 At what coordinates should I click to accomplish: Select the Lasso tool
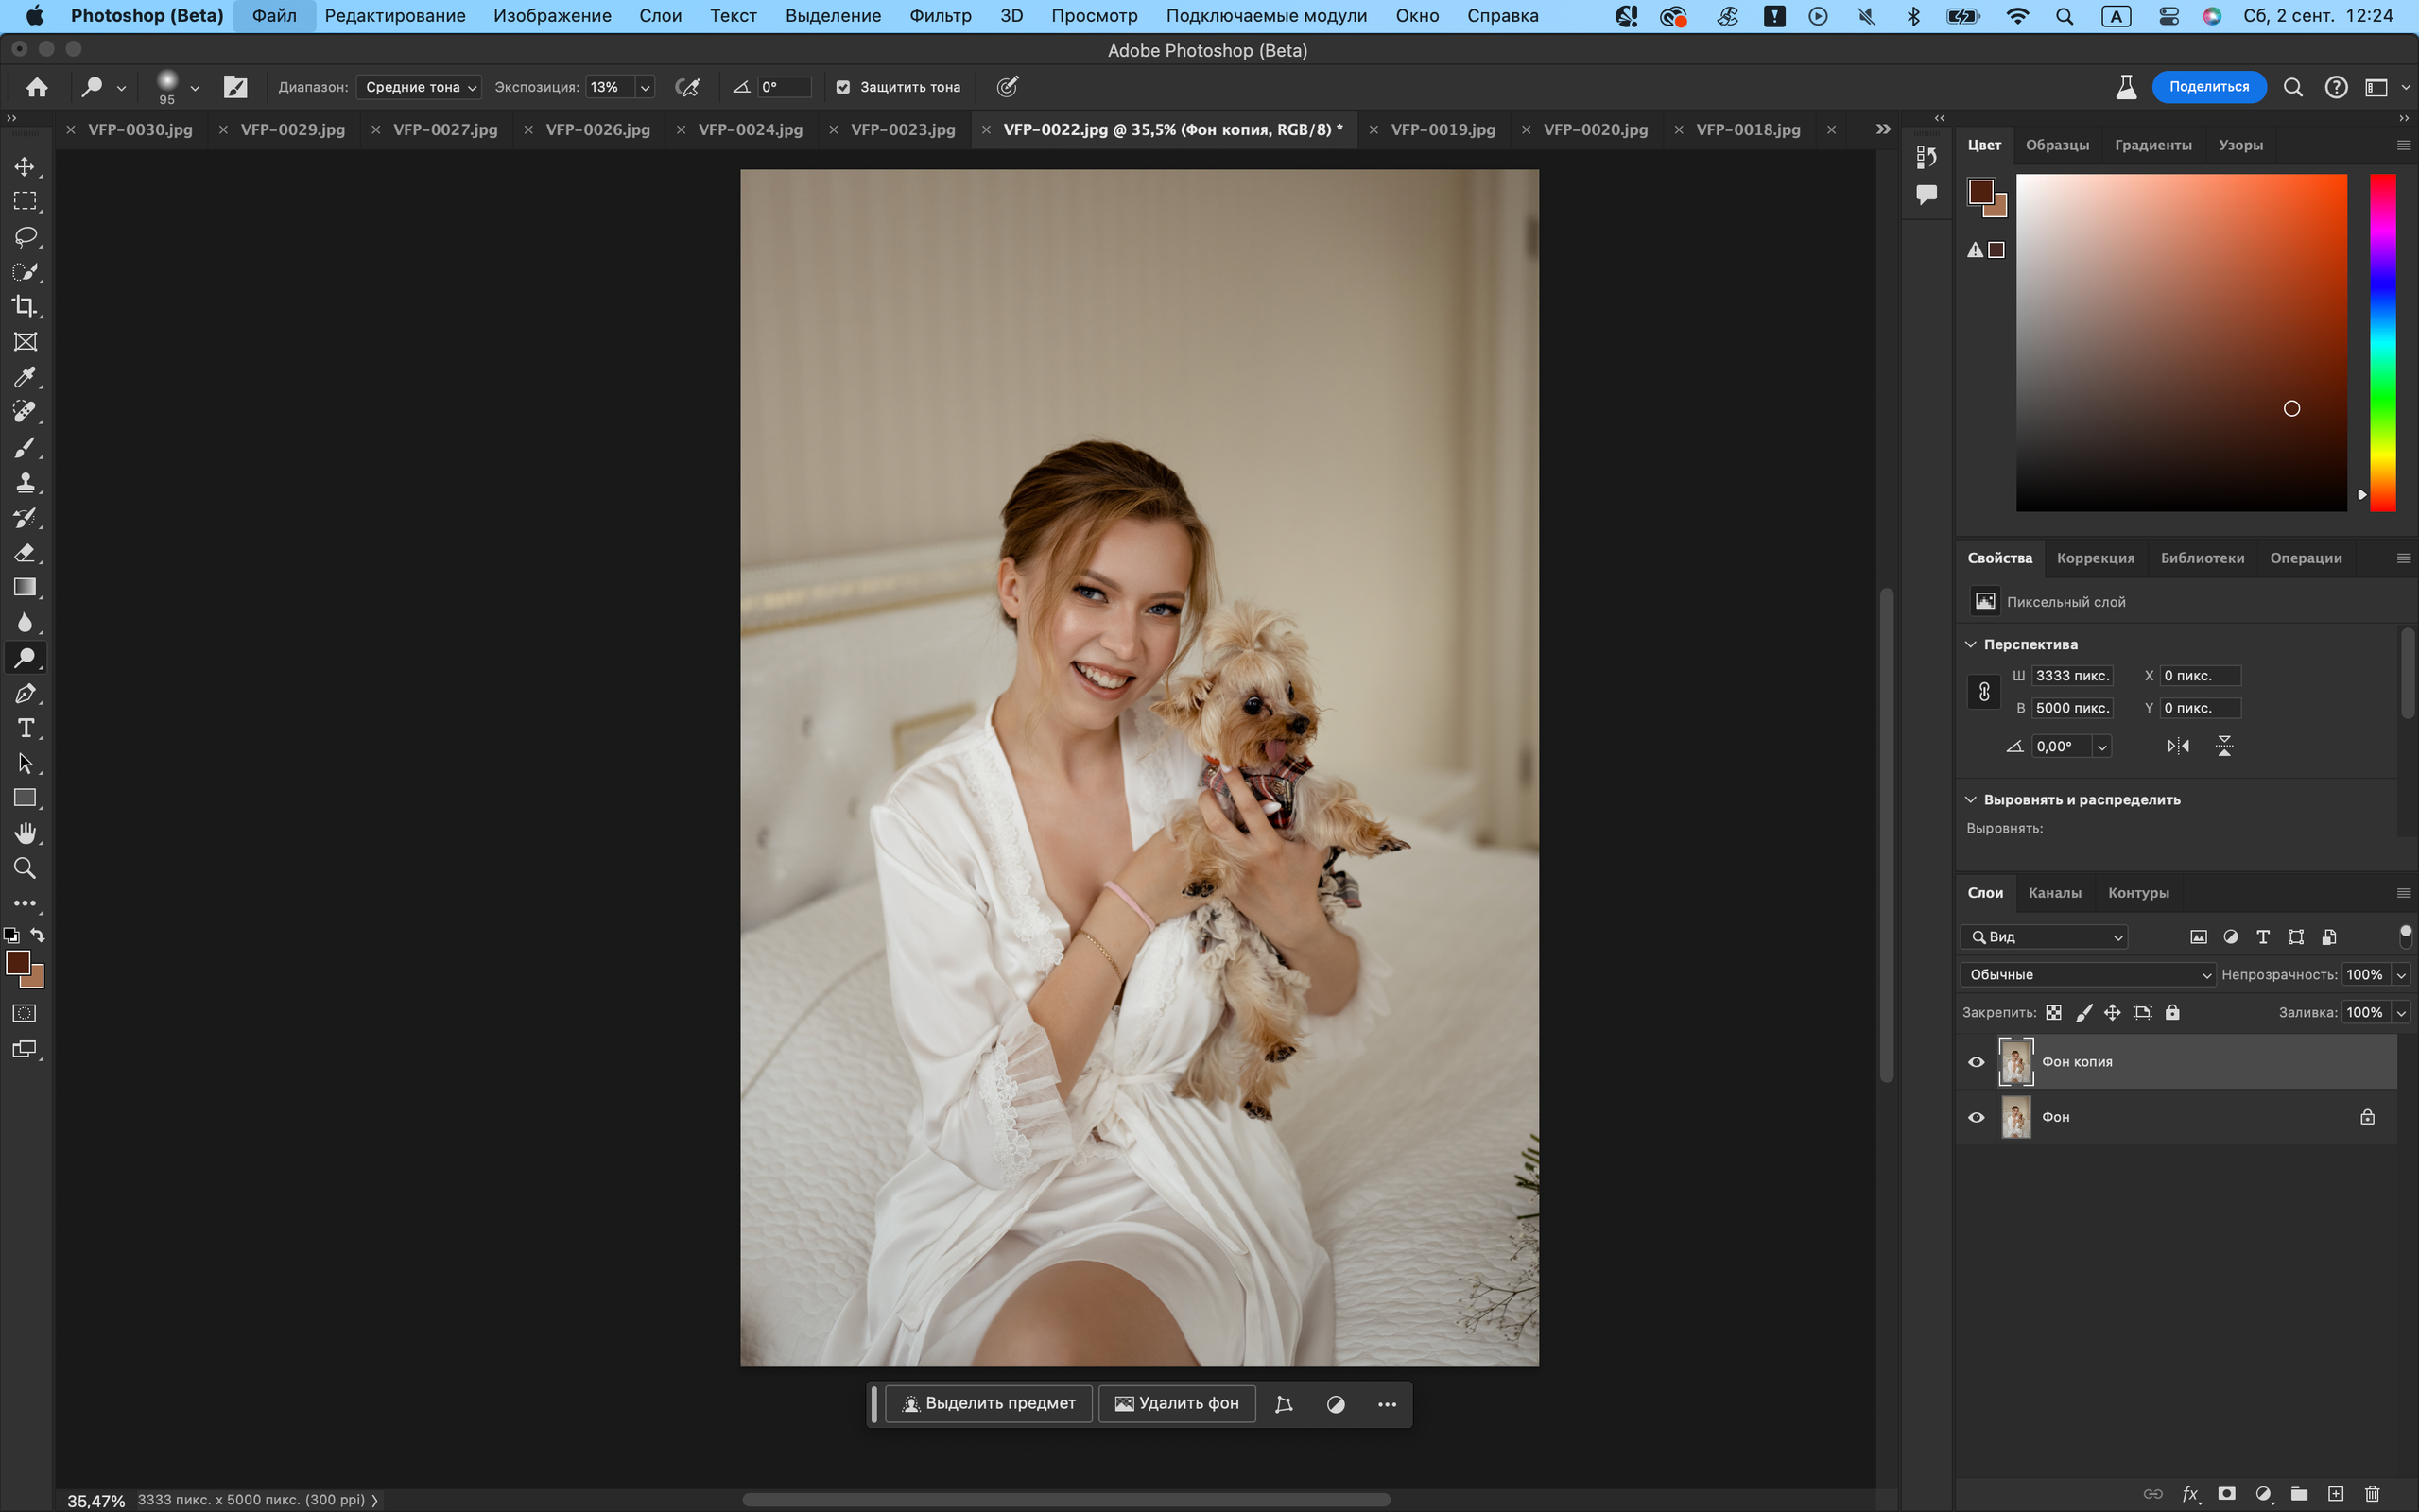coord(25,237)
